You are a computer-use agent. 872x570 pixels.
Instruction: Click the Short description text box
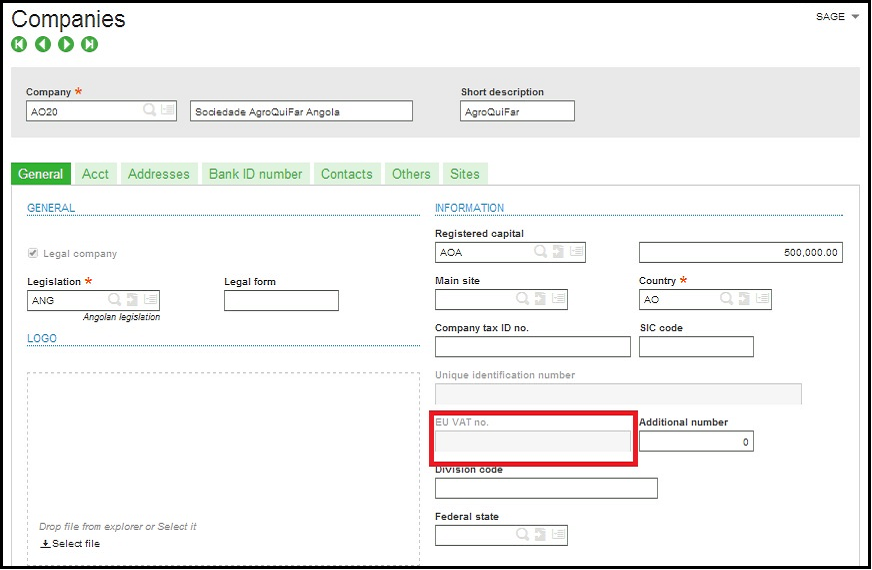click(517, 112)
